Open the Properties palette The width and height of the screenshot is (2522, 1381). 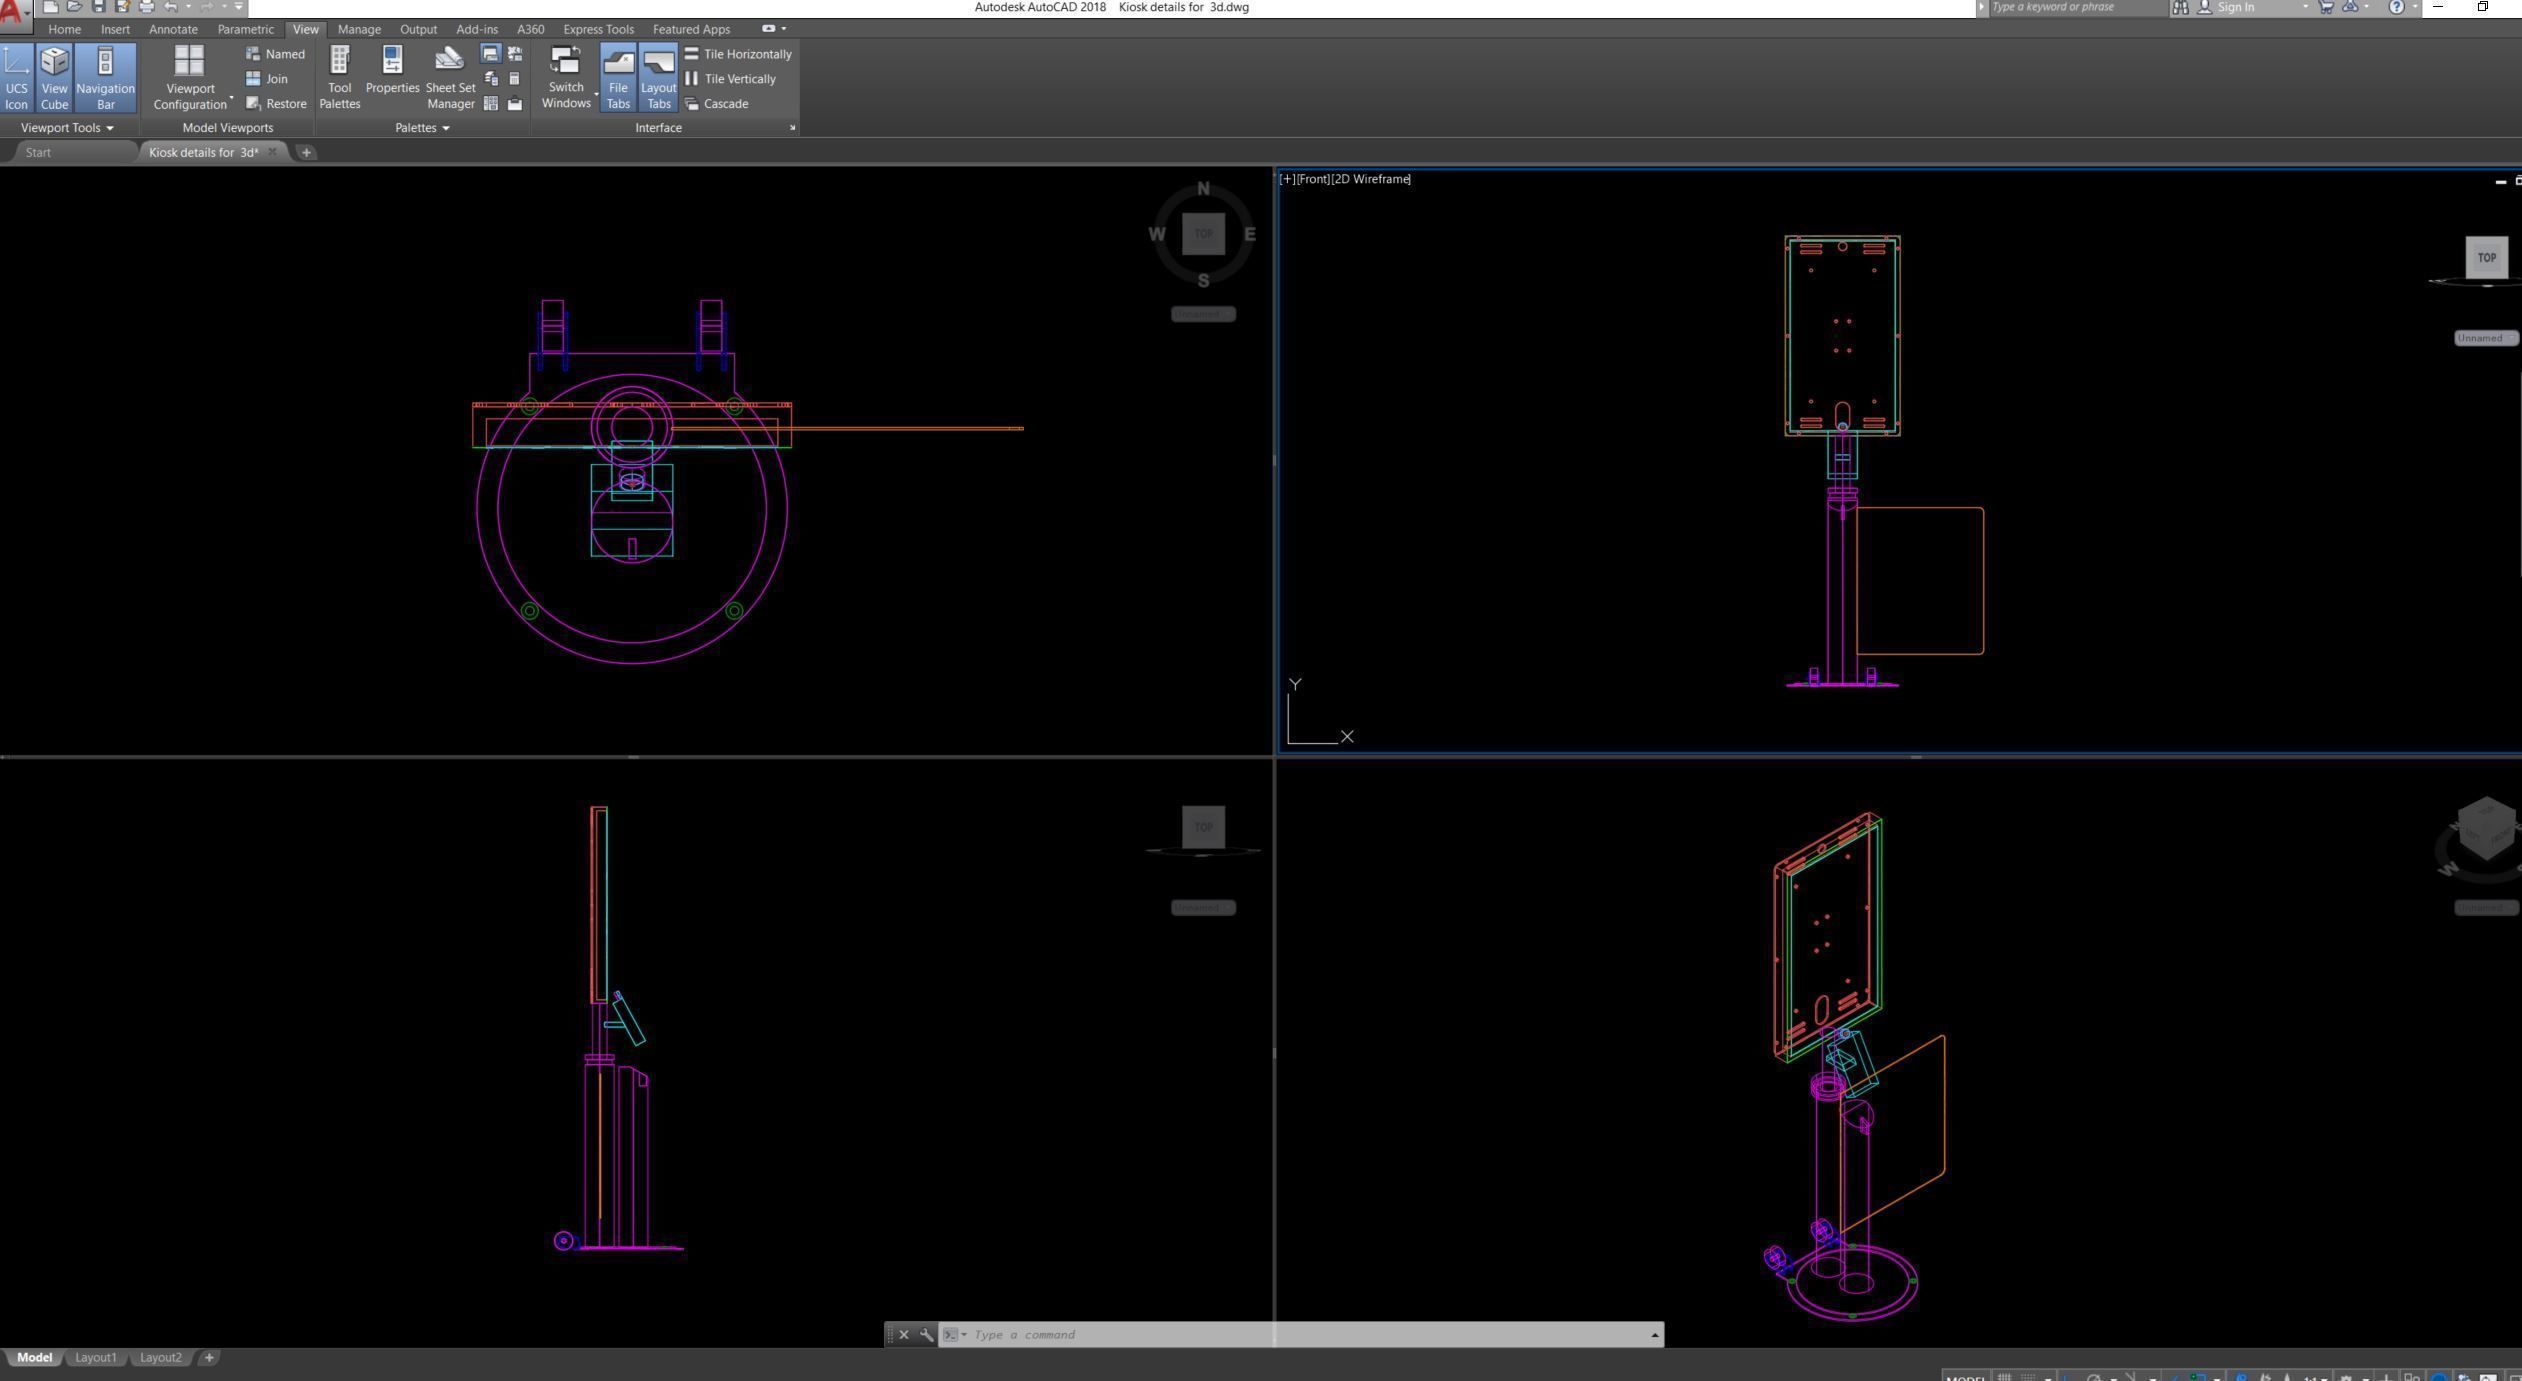[x=392, y=70]
